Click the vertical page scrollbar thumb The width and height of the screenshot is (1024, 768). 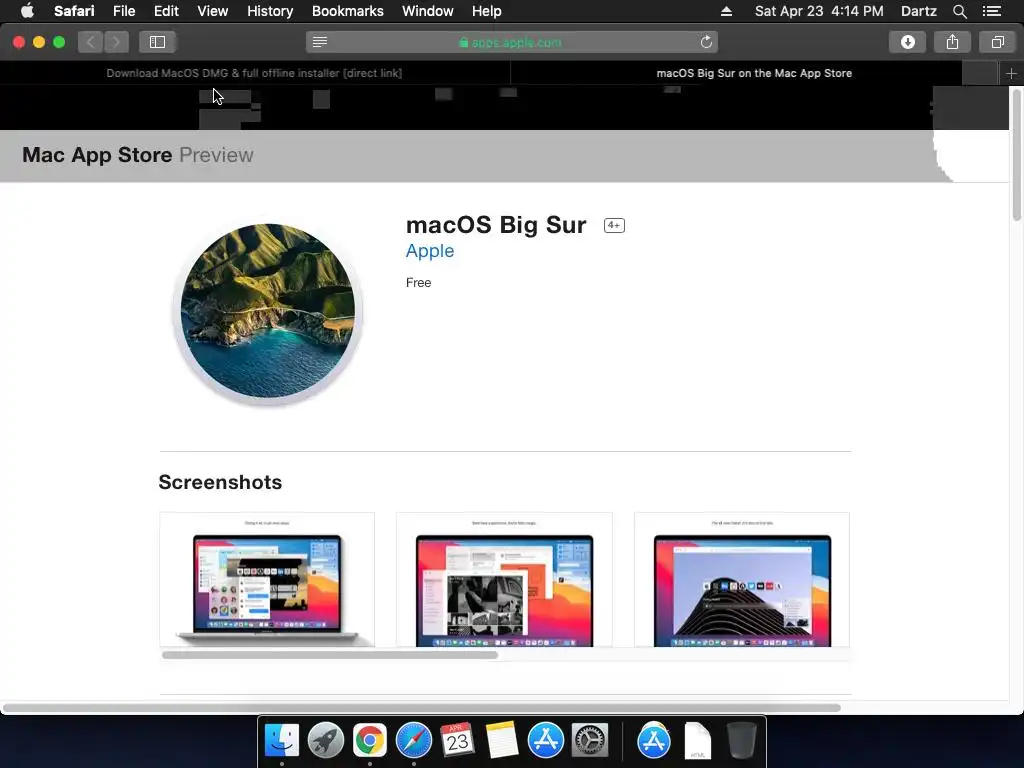click(x=1017, y=155)
